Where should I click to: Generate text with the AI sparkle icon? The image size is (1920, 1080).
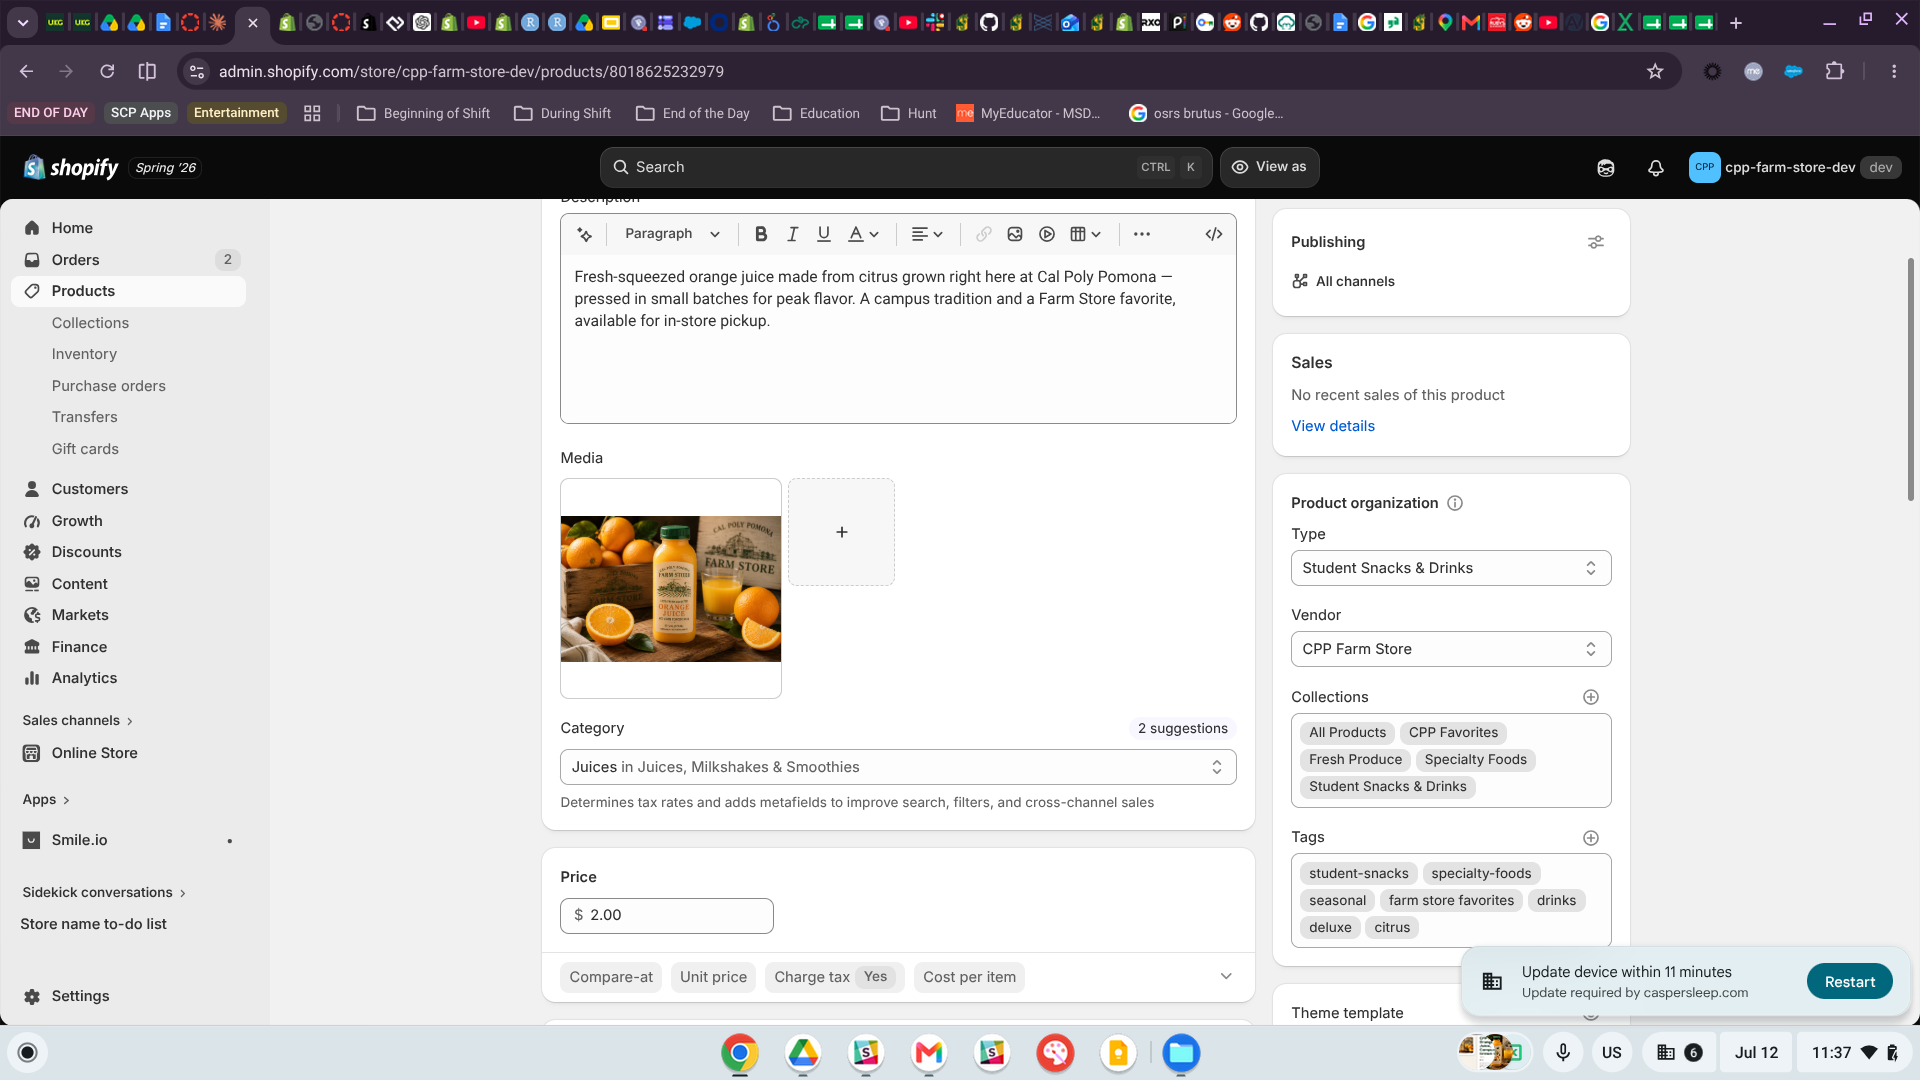click(x=585, y=234)
